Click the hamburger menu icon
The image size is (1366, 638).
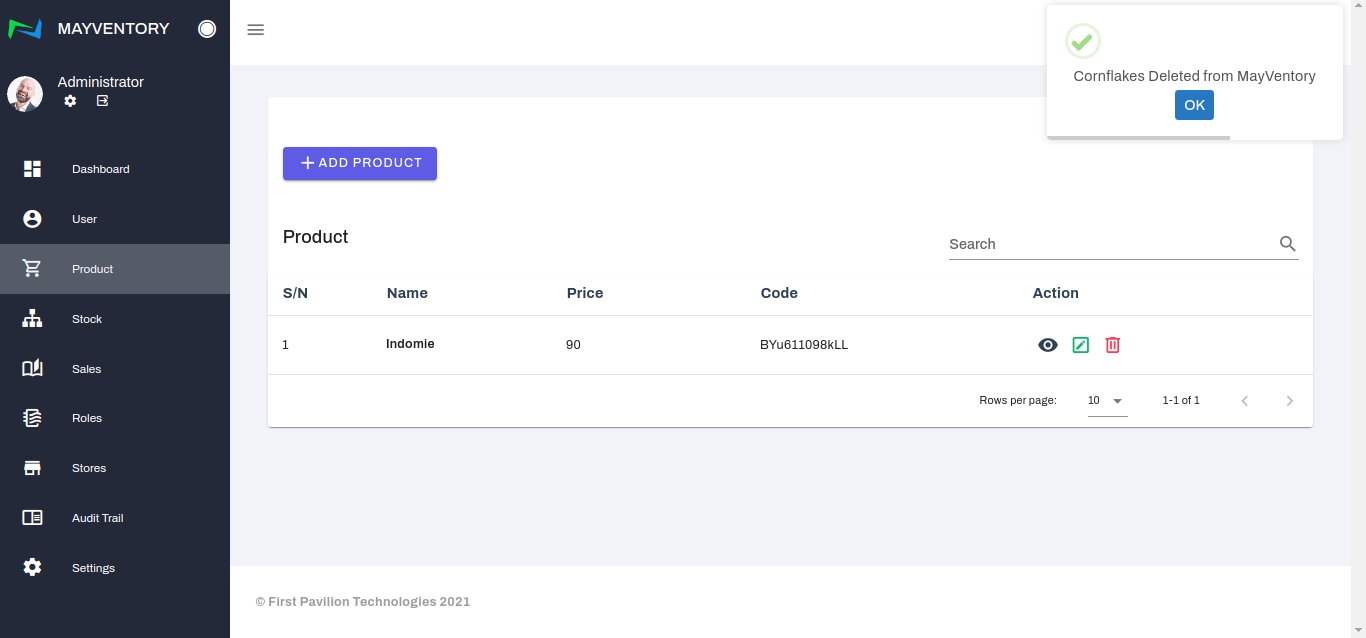point(255,30)
